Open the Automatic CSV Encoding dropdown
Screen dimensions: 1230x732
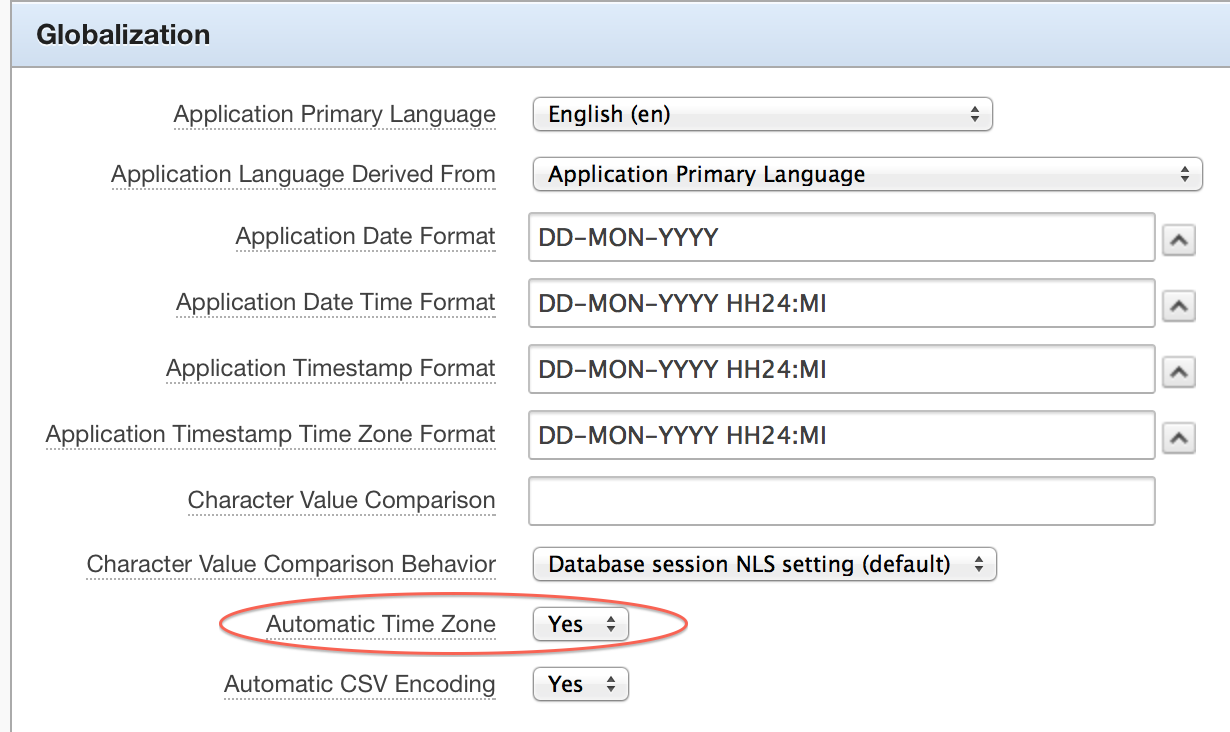pyautogui.click(x=580, y=684)
